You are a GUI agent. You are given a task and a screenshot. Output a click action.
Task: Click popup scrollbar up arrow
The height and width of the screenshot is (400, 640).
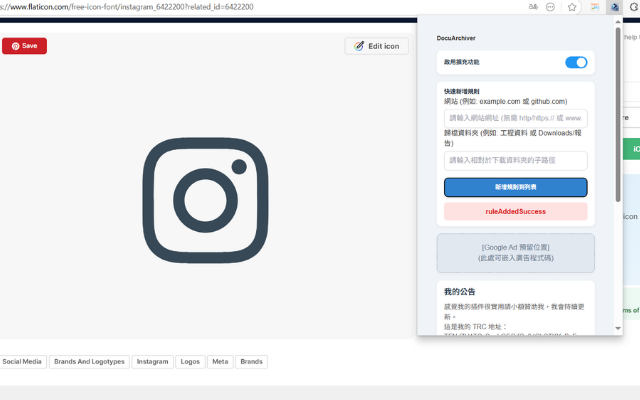point(618,22)
